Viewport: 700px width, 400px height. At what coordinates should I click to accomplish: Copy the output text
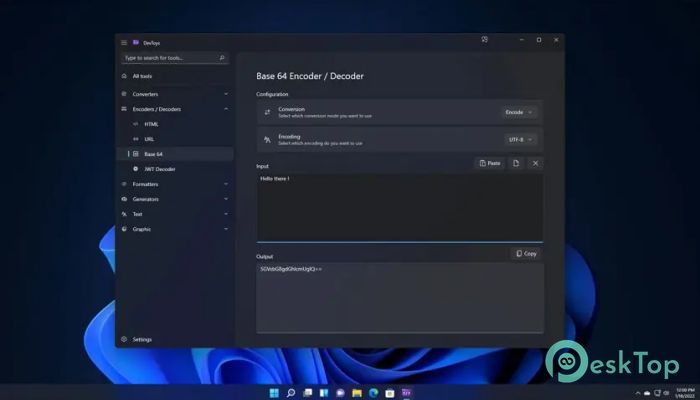click(x=526, y=254)
